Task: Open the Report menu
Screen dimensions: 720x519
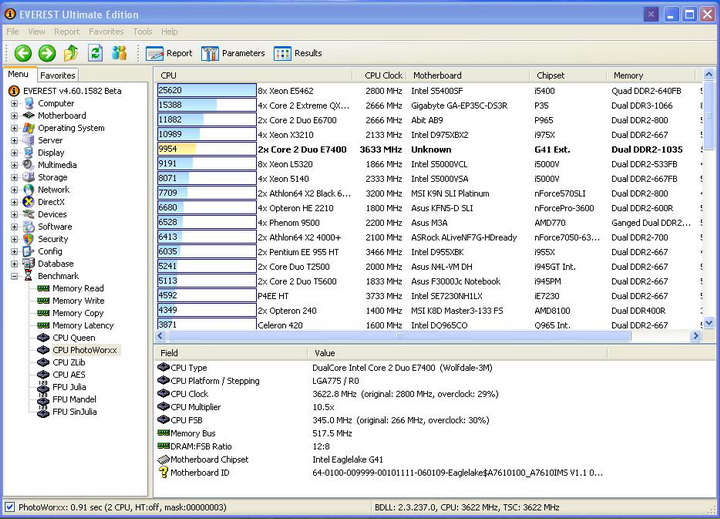Action: pos(67,32)
